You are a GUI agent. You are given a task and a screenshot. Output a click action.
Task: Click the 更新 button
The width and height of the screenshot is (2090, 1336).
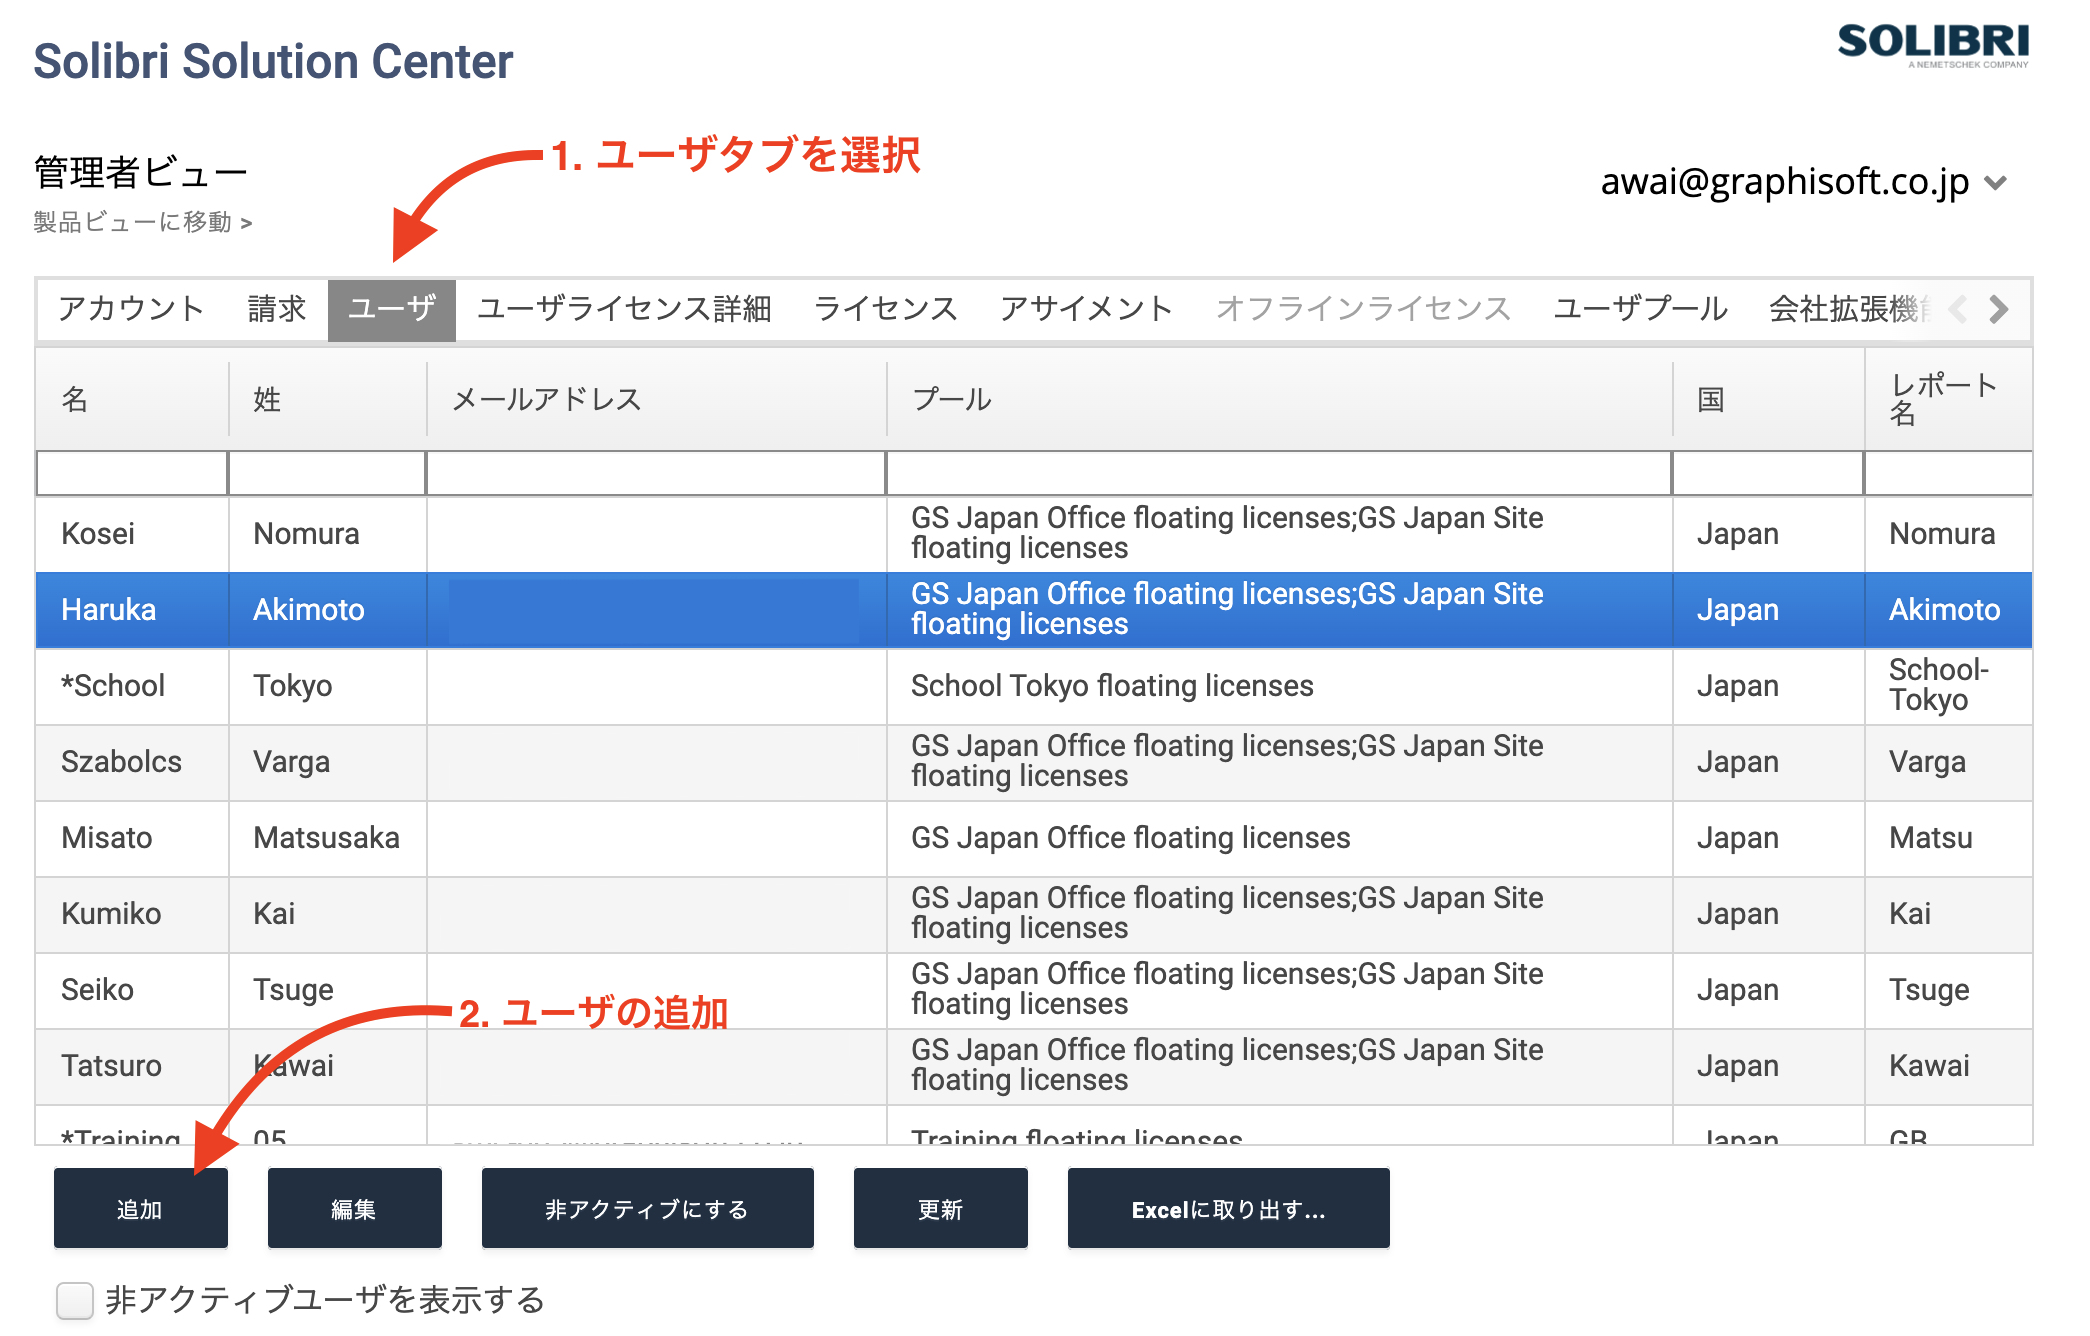click(x=940, y=1208)
